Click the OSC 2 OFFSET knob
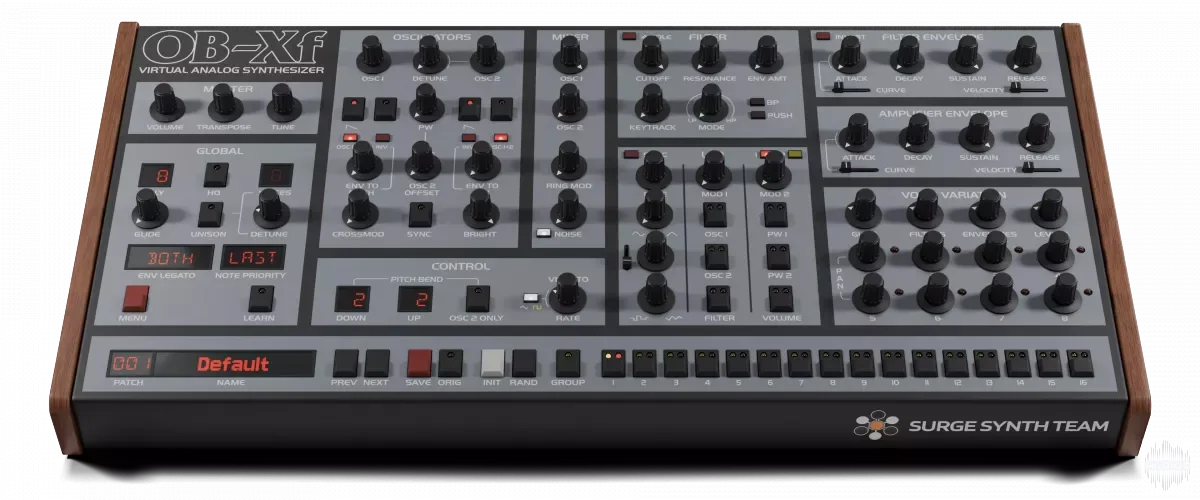This screenshot has height=500, width=1200. 422,160
